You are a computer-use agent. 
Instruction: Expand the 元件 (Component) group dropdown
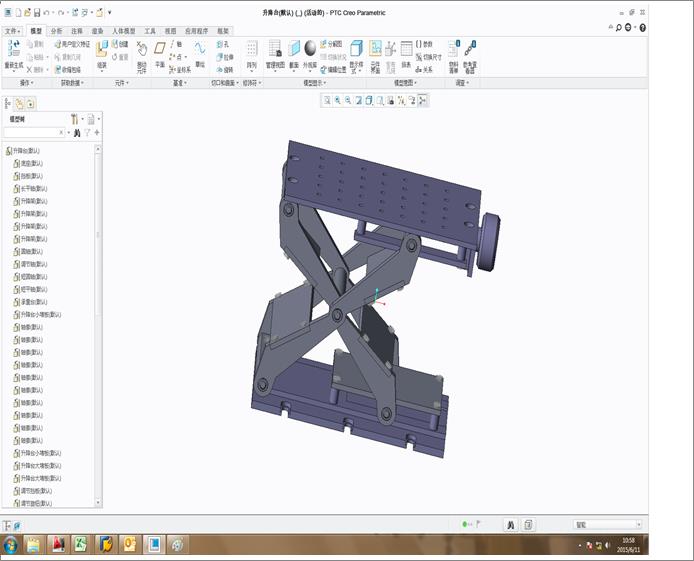tap(123, 83)
